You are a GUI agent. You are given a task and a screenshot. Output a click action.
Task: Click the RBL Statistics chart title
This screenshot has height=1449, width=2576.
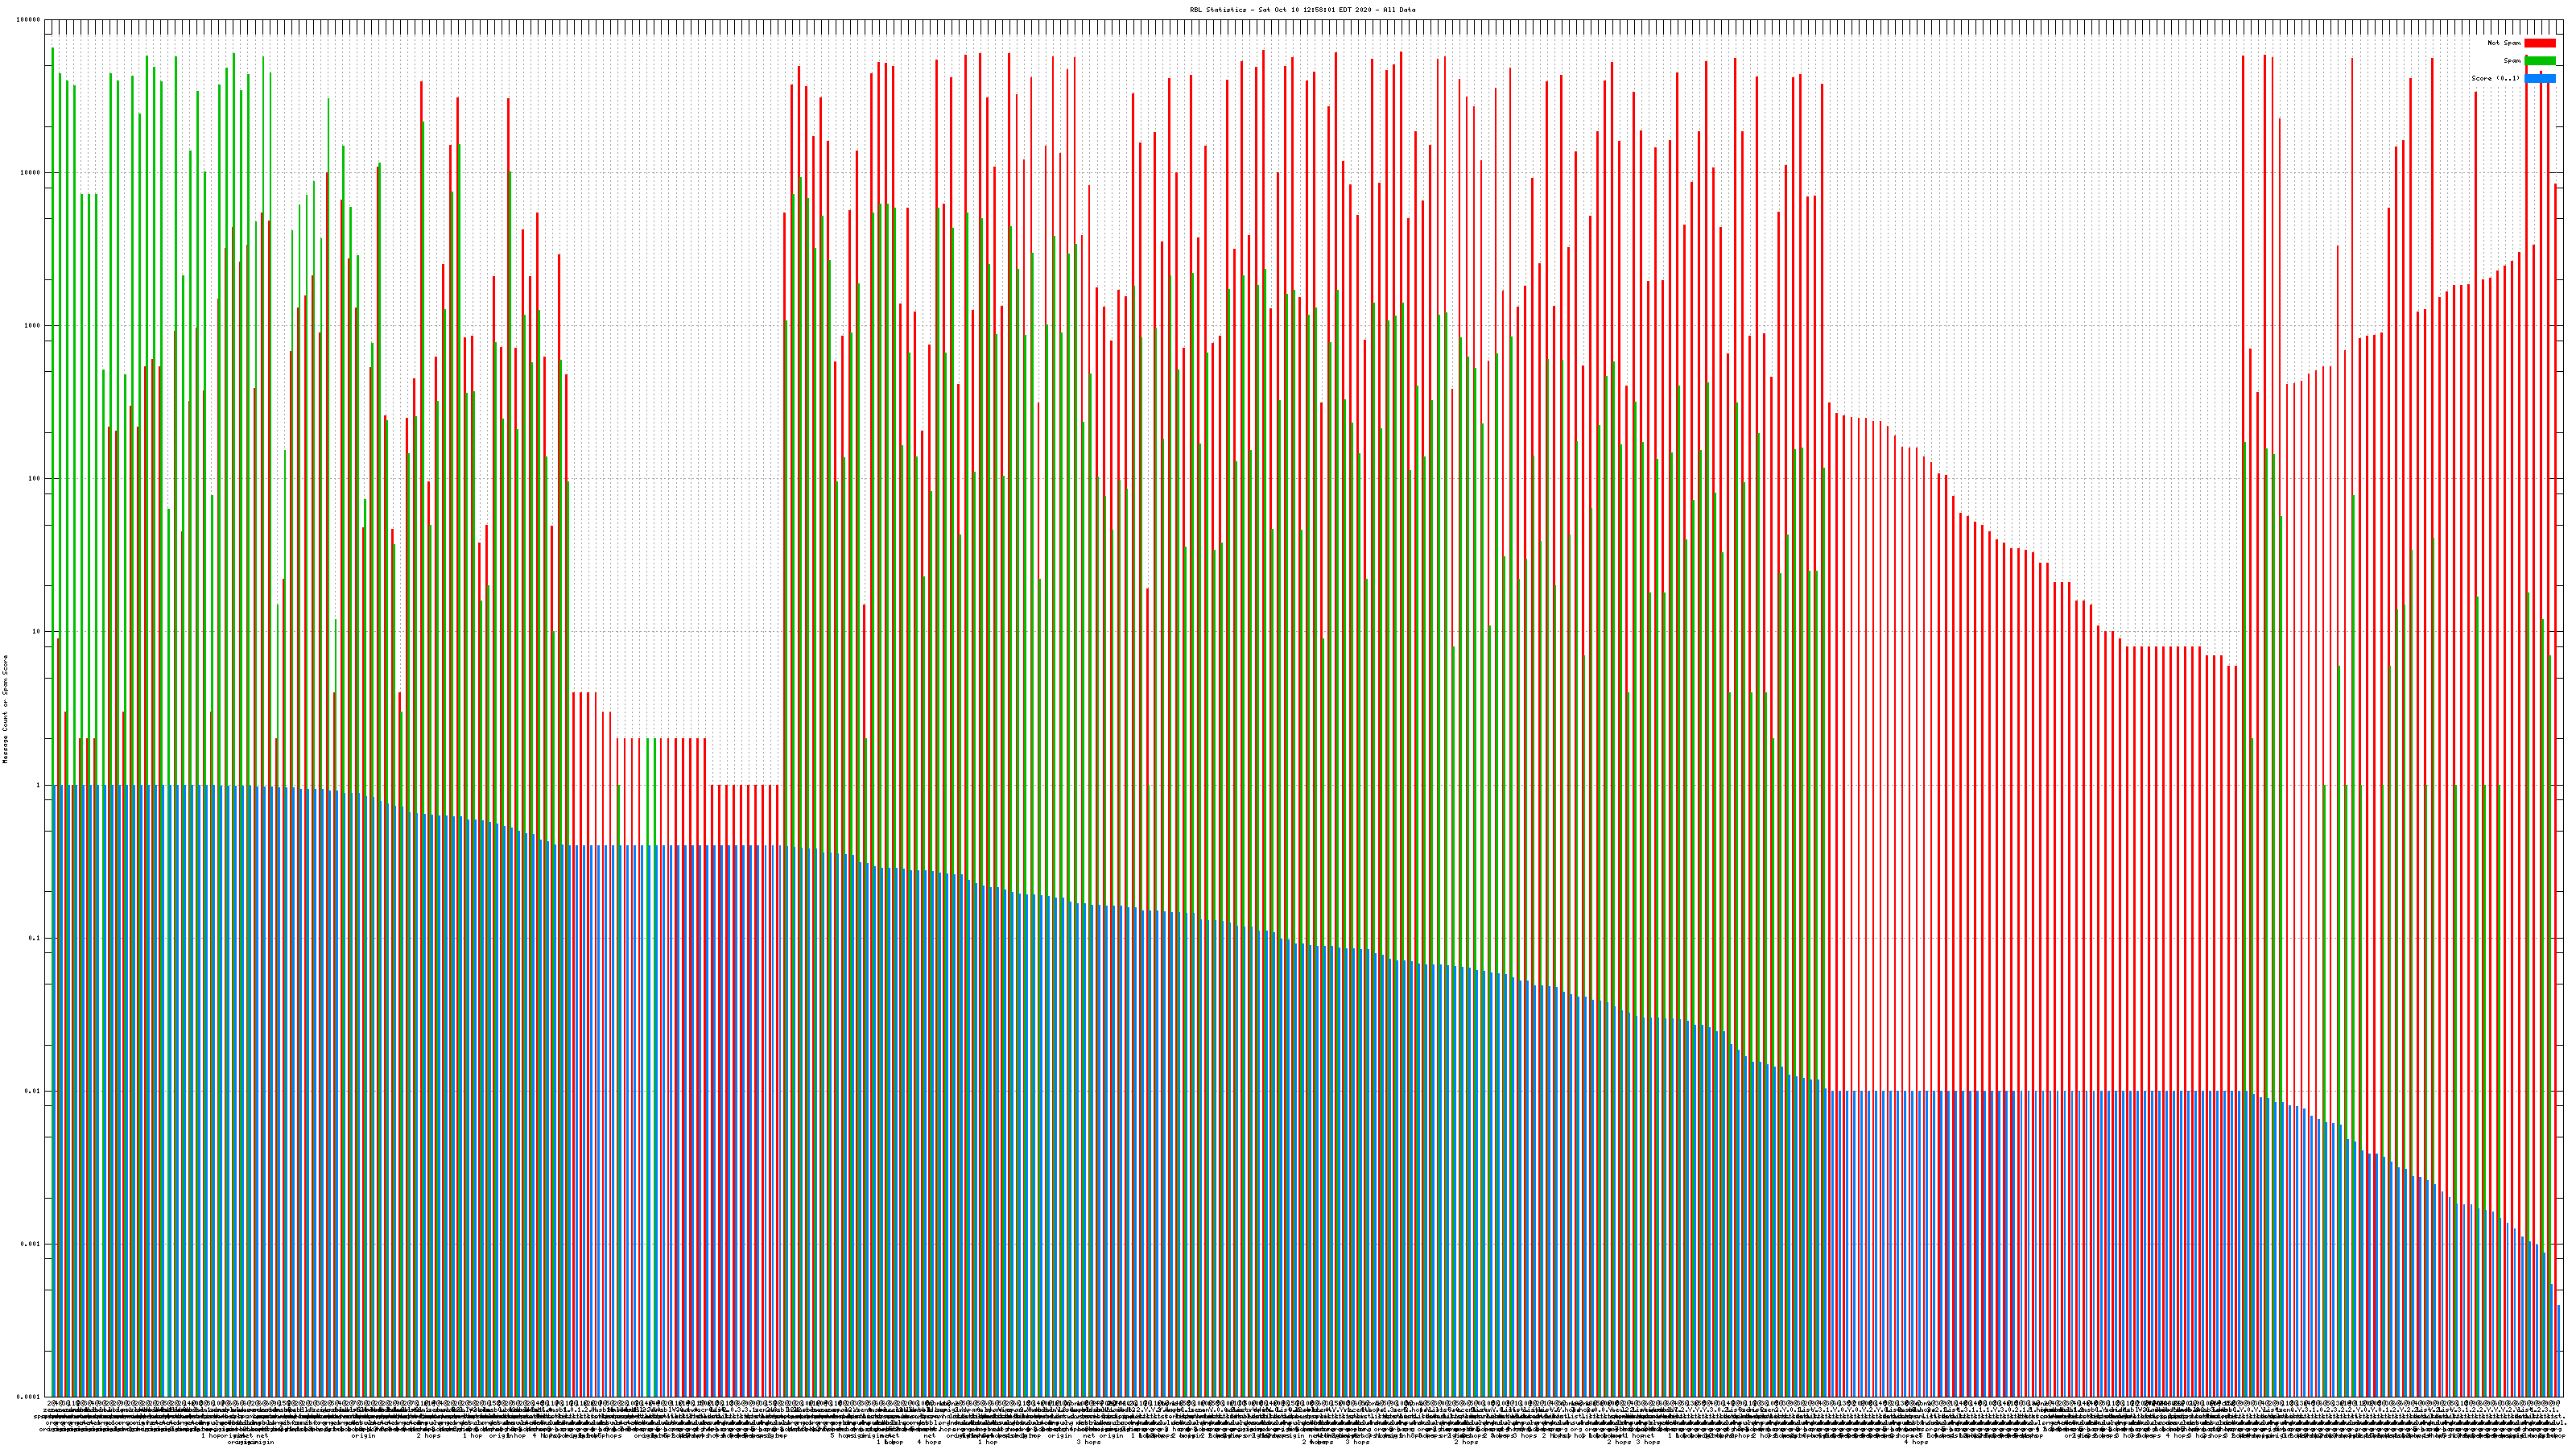point(1302,10)
